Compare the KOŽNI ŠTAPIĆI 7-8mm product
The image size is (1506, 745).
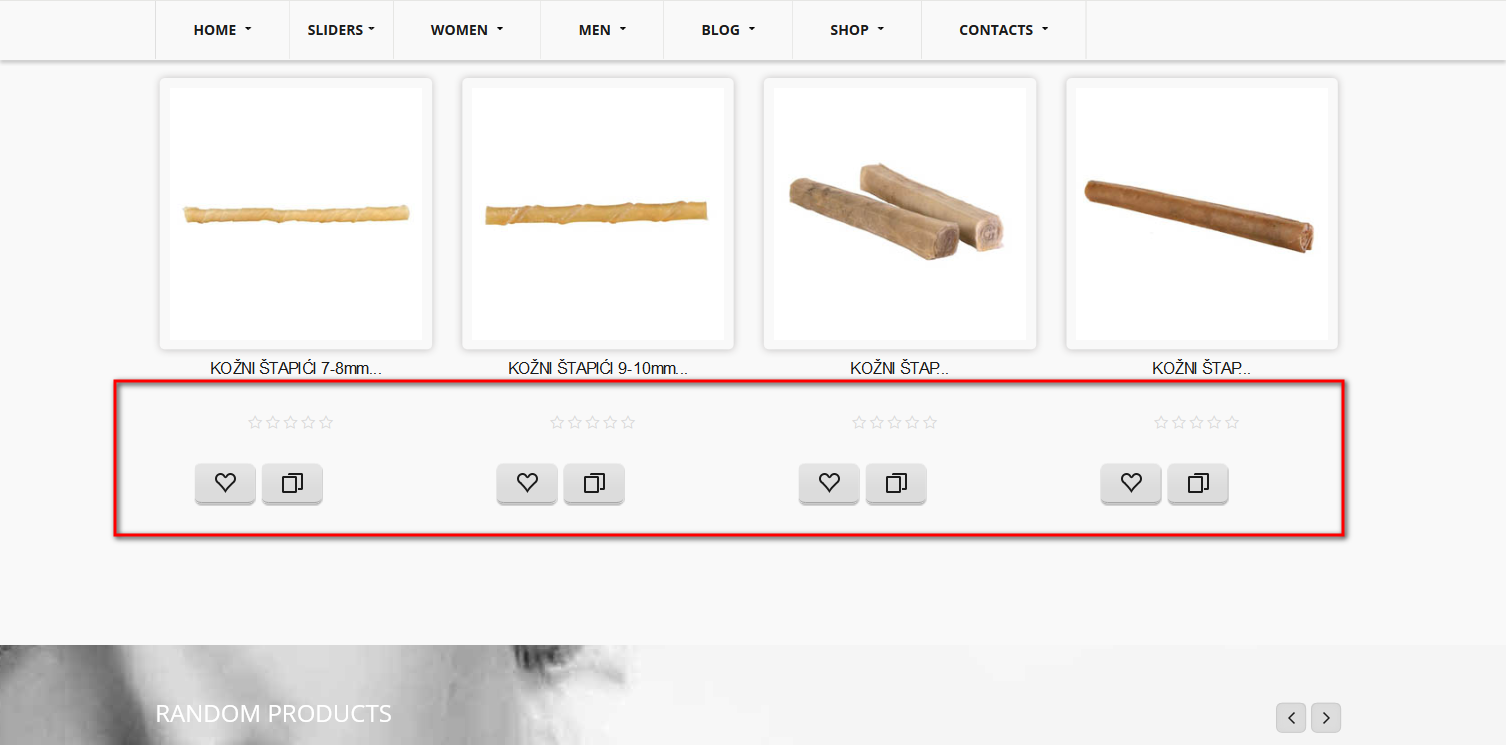[292, 483]
